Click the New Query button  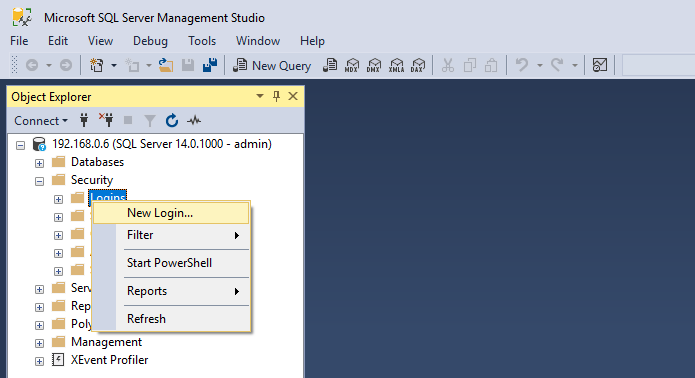(x=272, y=66)
